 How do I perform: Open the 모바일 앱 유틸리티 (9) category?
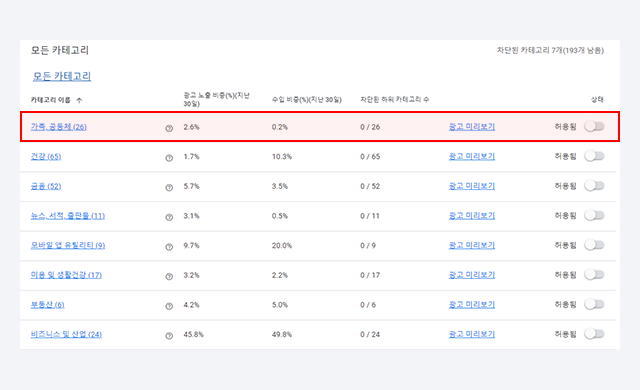tap(68, 246)
